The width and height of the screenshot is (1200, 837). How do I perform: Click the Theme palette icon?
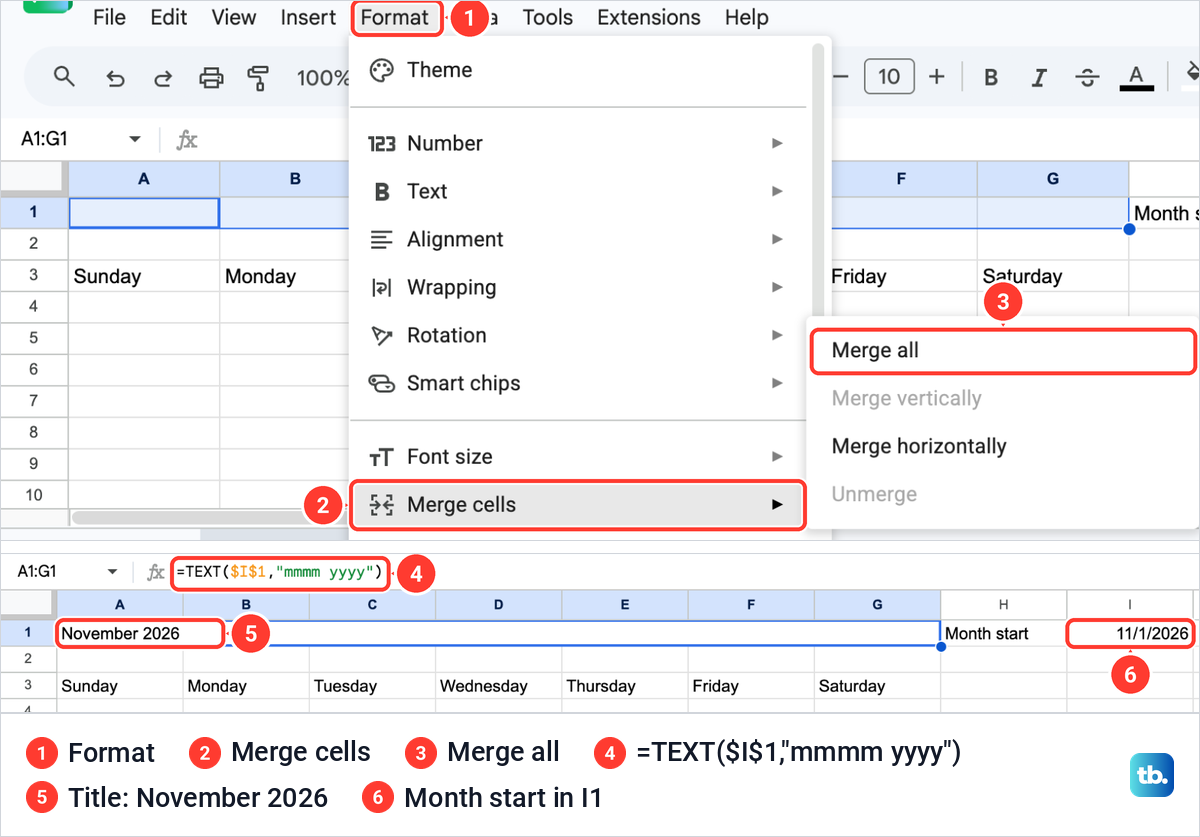pos(382,70)
